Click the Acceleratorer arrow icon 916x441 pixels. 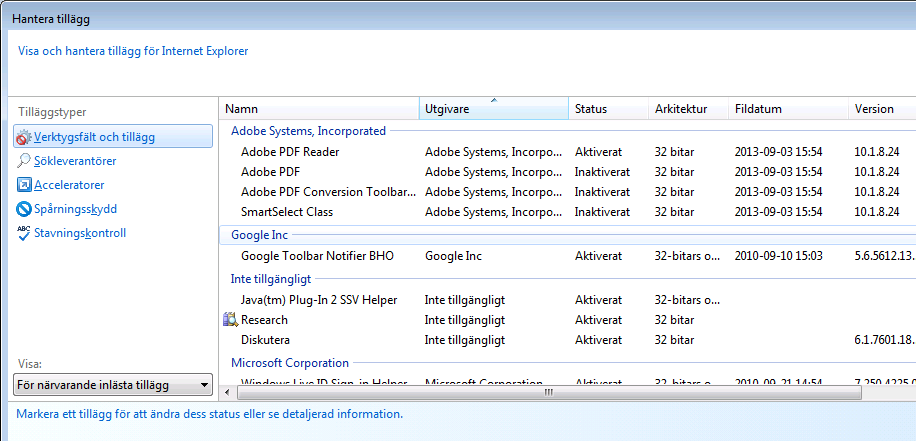24,185
